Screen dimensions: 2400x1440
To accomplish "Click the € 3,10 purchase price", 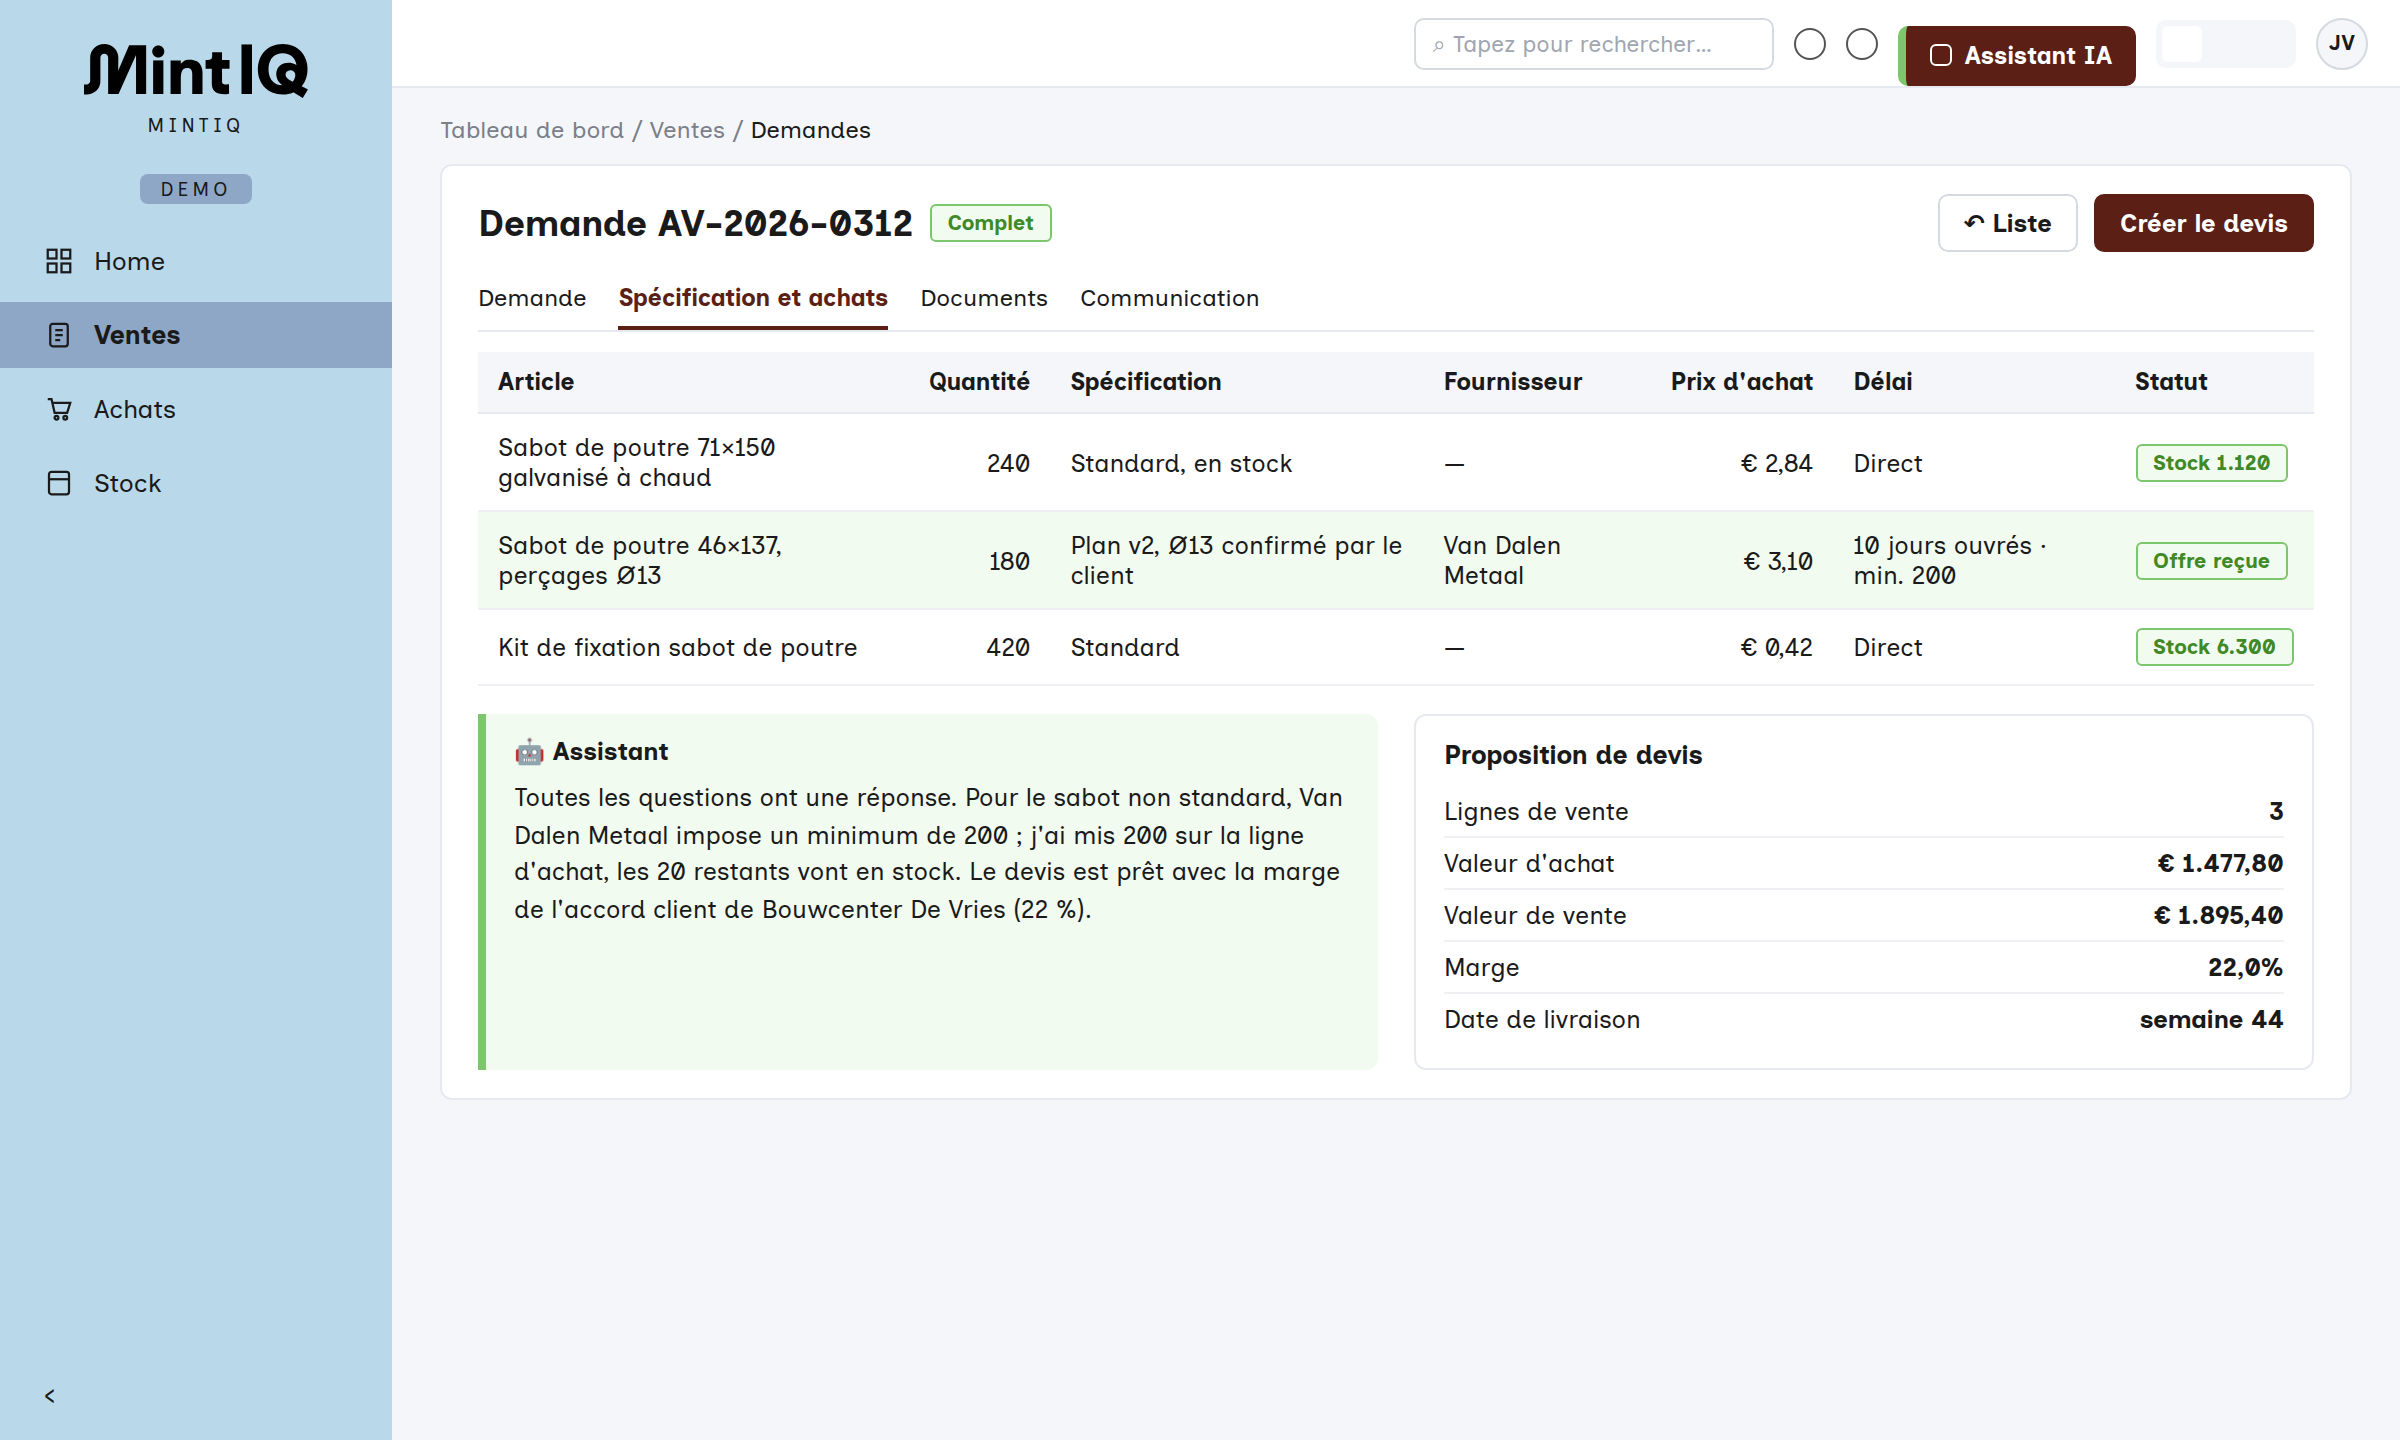I will (x=1777, y=561).
